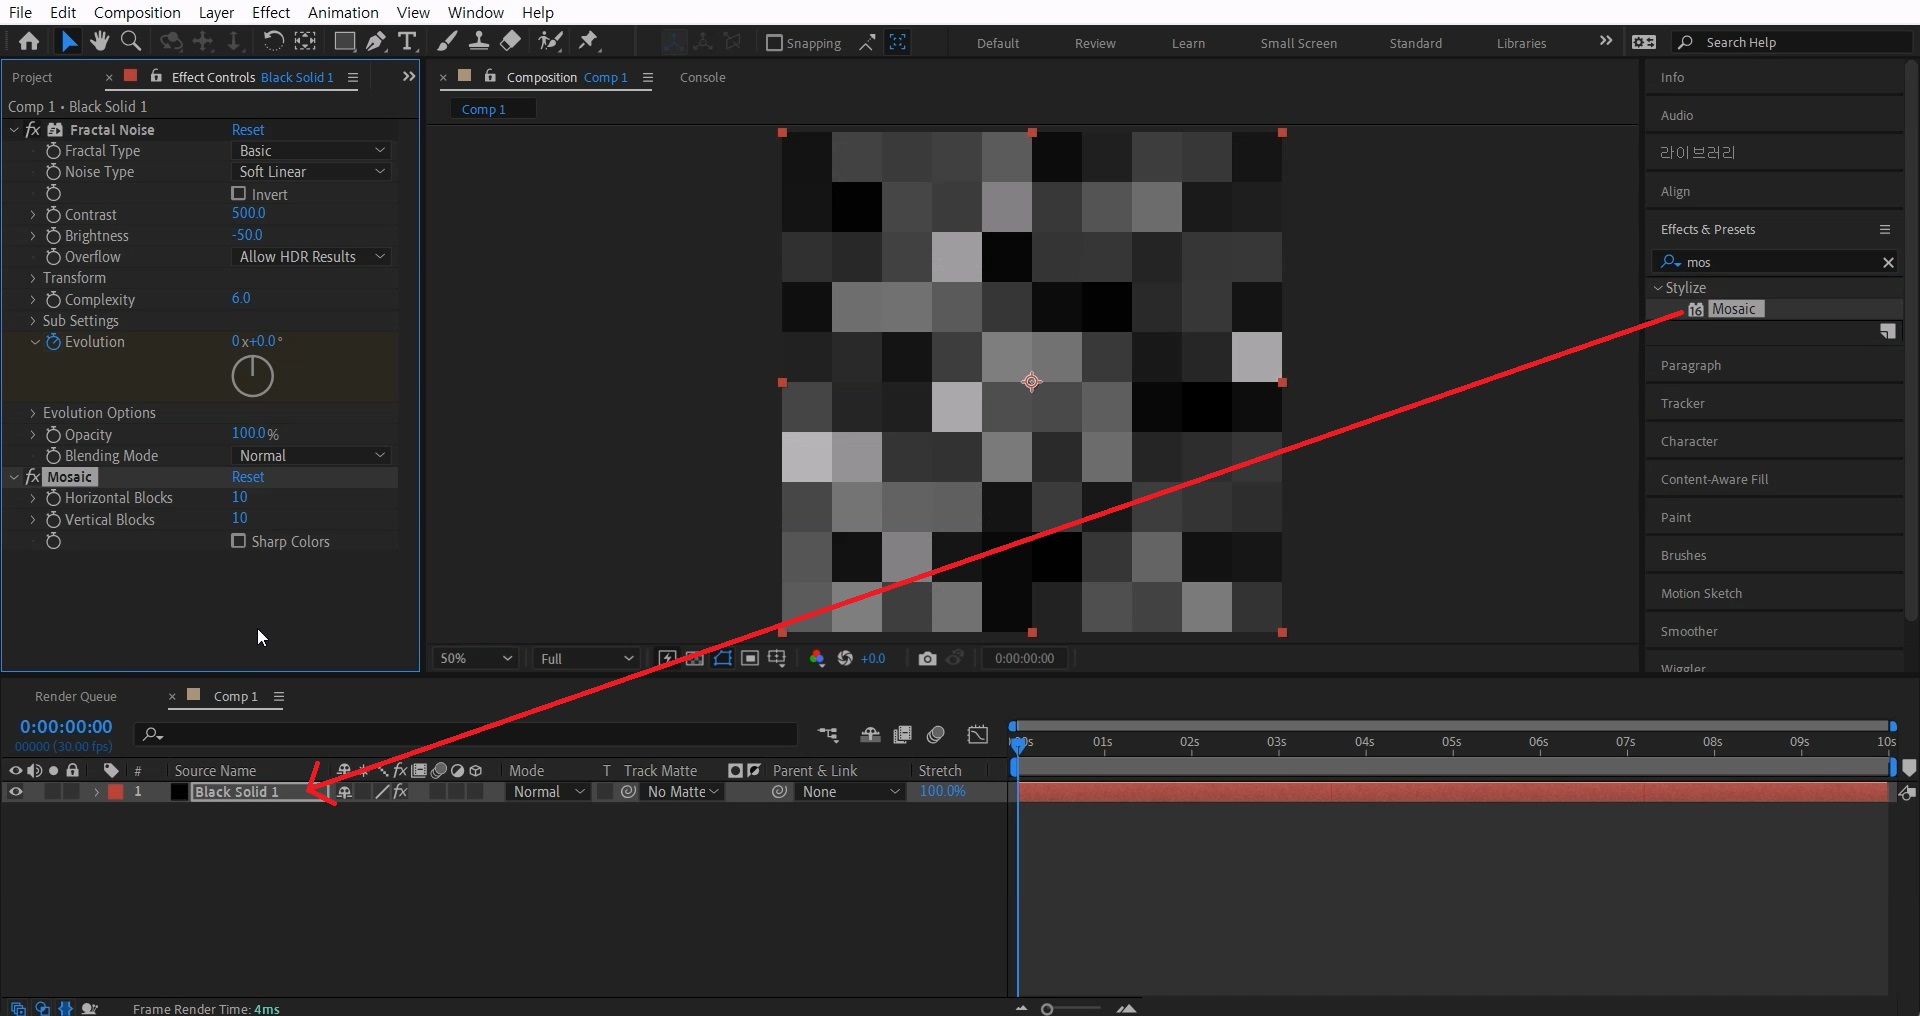Screen dimensions: 1920x1016
Task: Check the Sharp Colors checkbox
Action: [238, 541]
